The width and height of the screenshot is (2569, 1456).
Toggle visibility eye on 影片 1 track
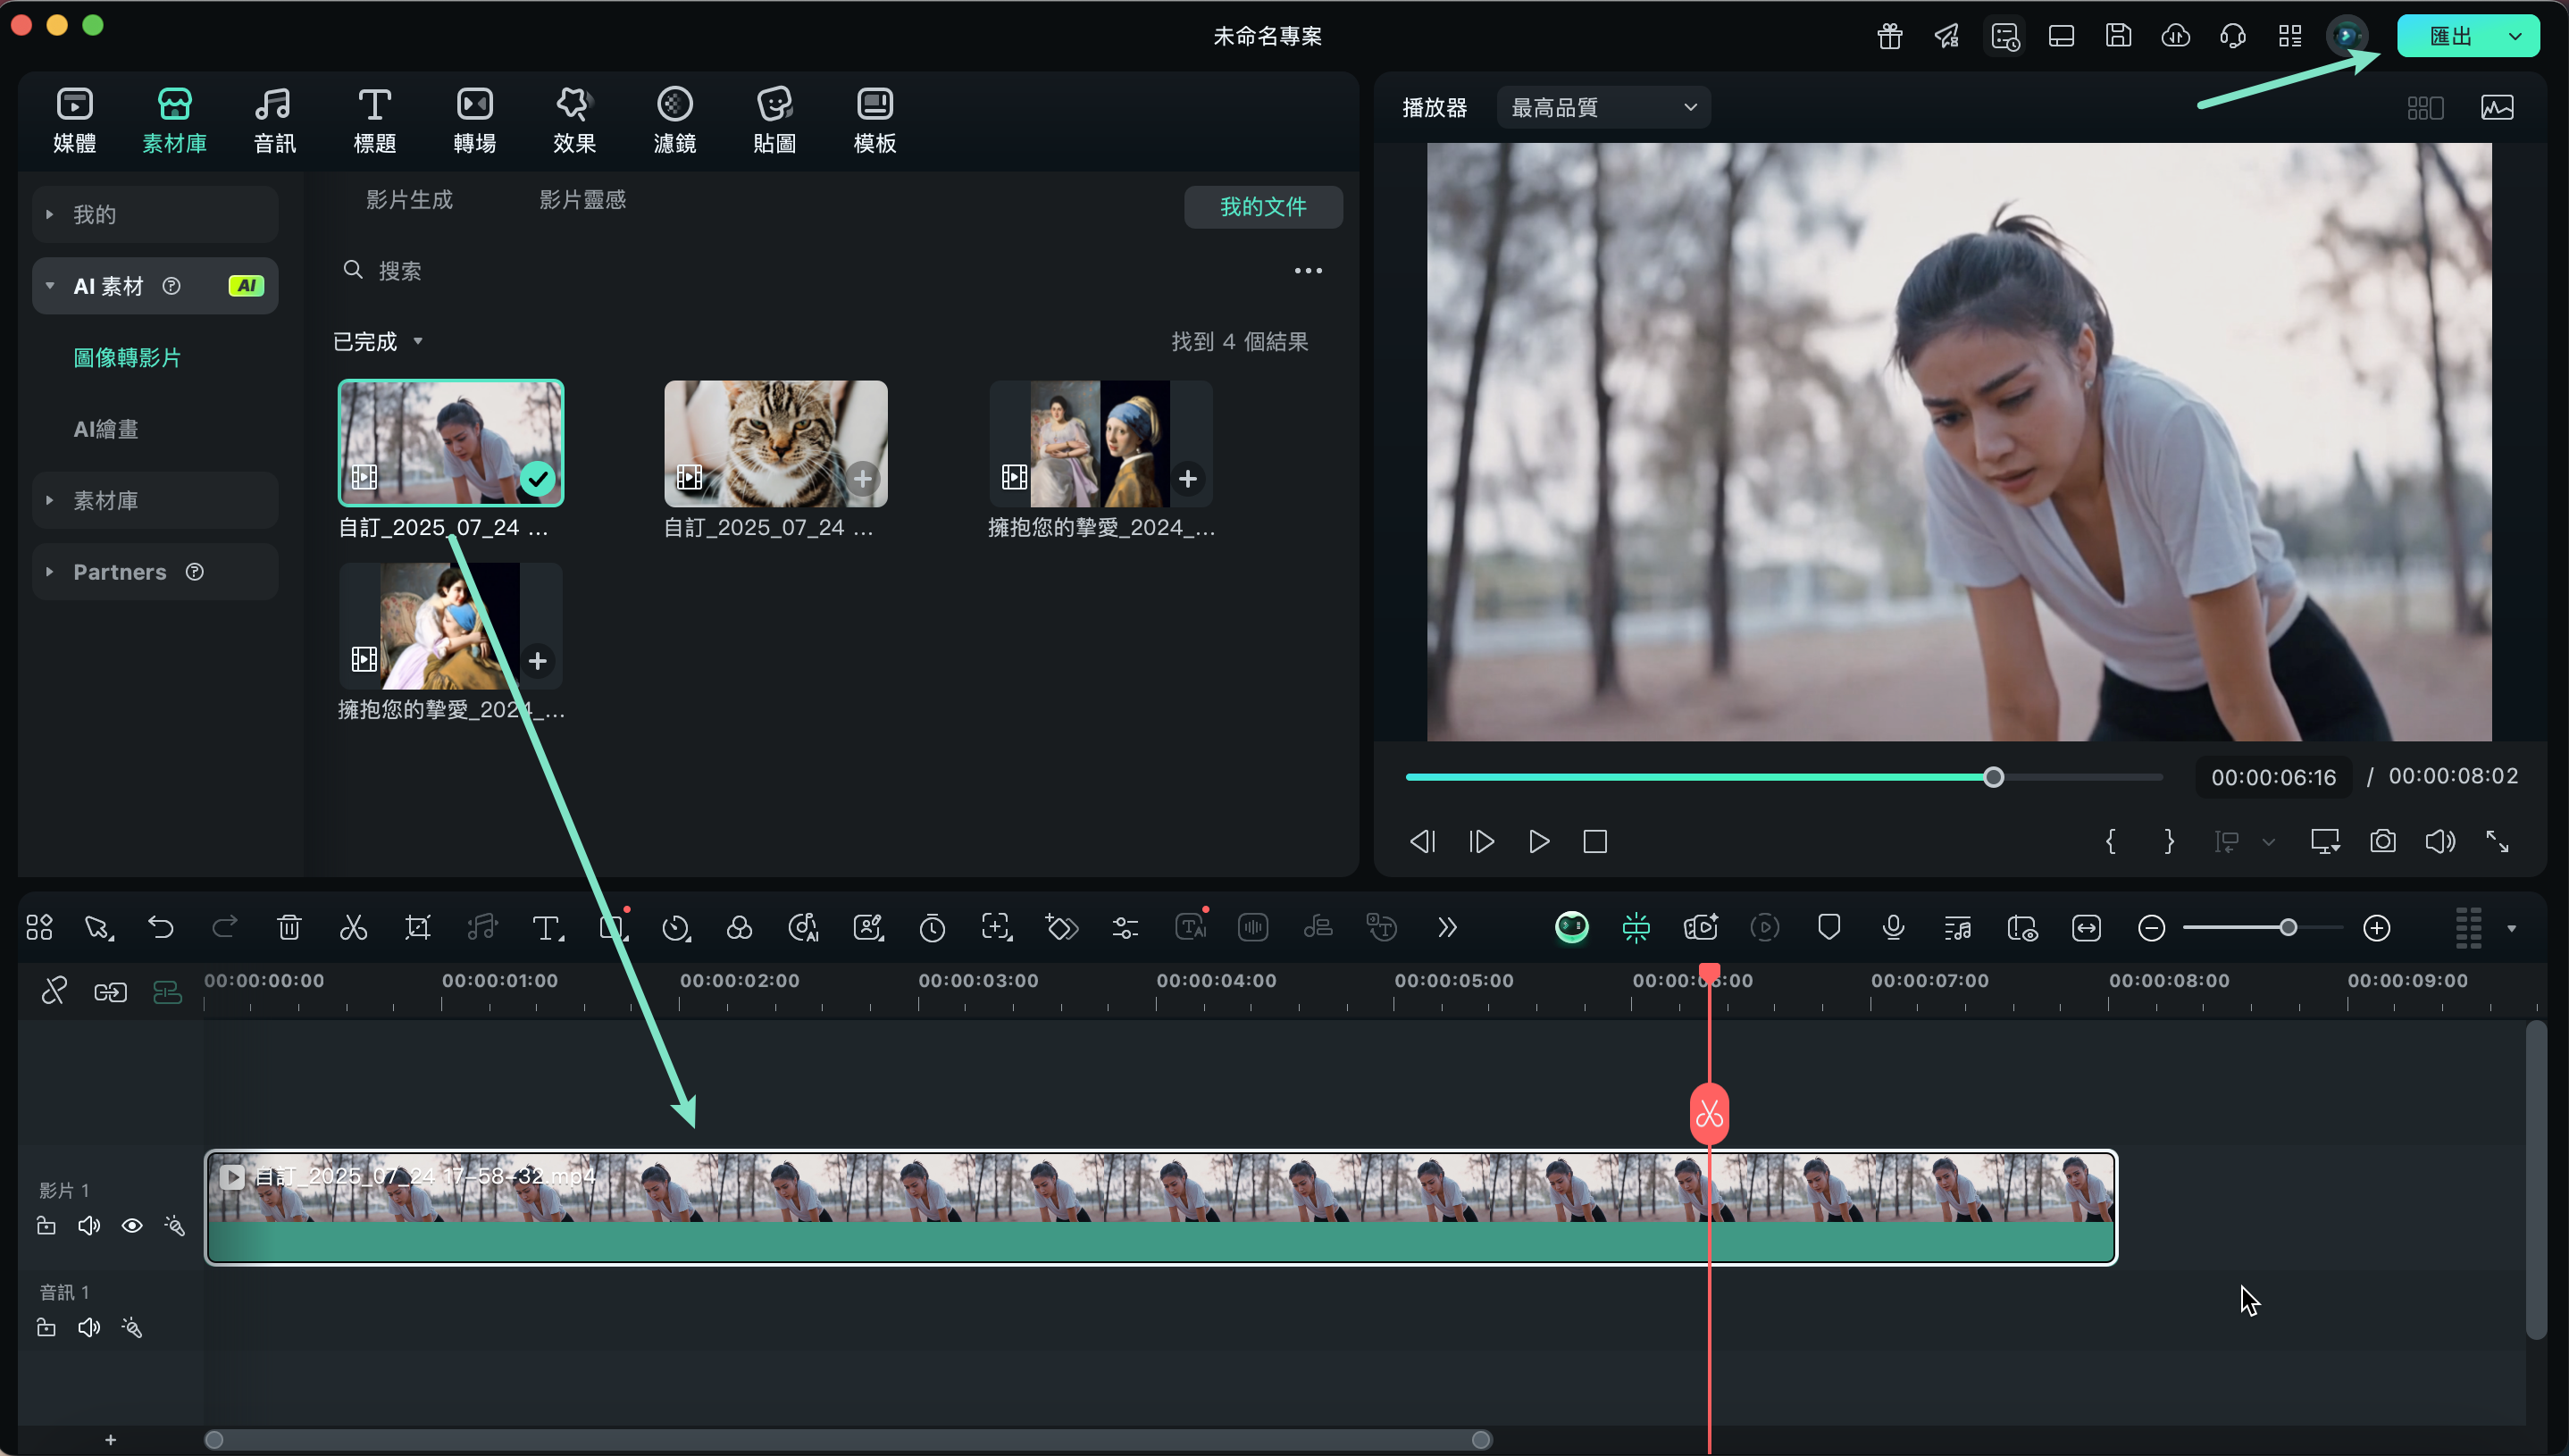(x=132, y=1226)
